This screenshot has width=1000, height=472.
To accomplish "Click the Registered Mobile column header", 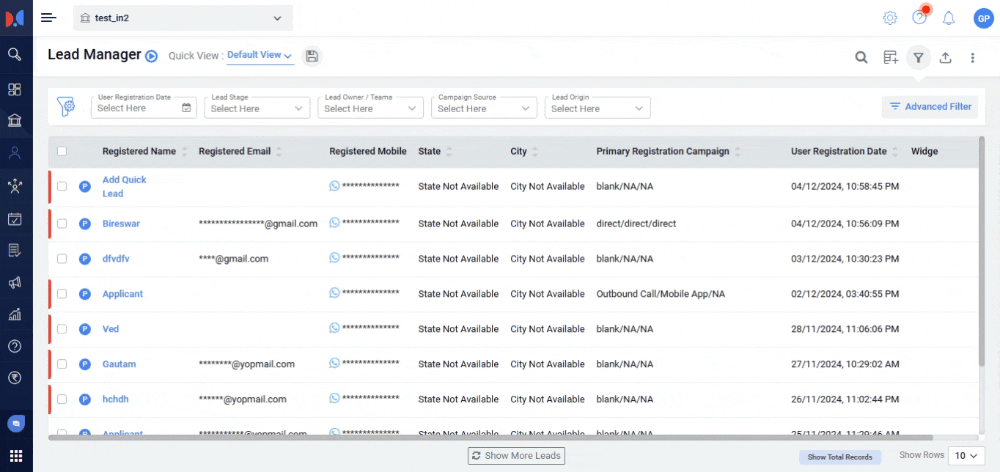I will (x=368, y=151).
